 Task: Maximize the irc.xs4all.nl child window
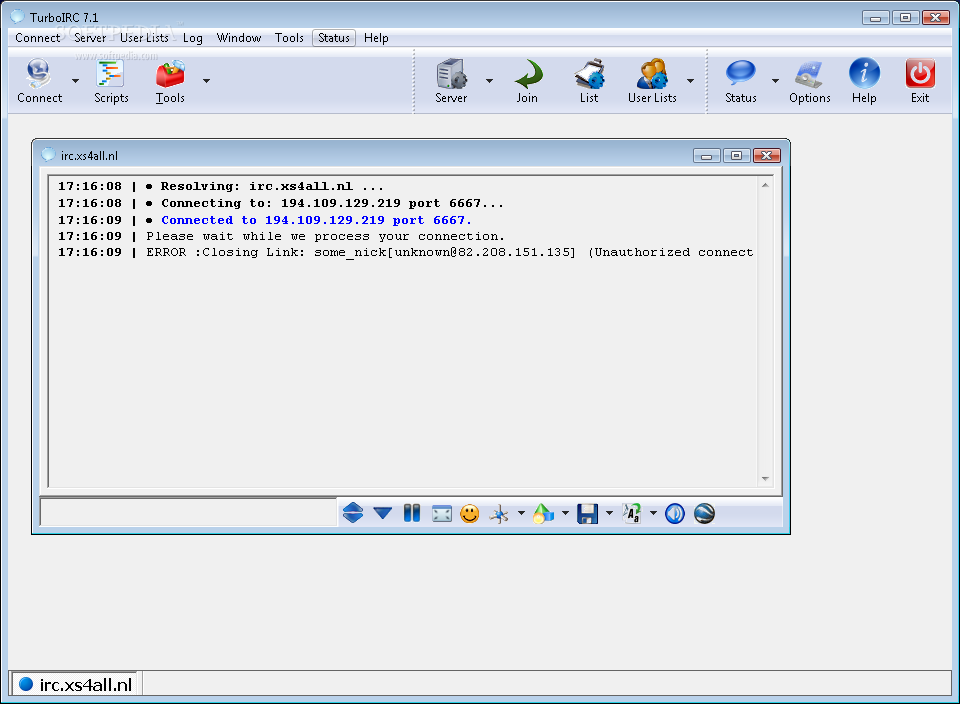[x=737, y=155]
